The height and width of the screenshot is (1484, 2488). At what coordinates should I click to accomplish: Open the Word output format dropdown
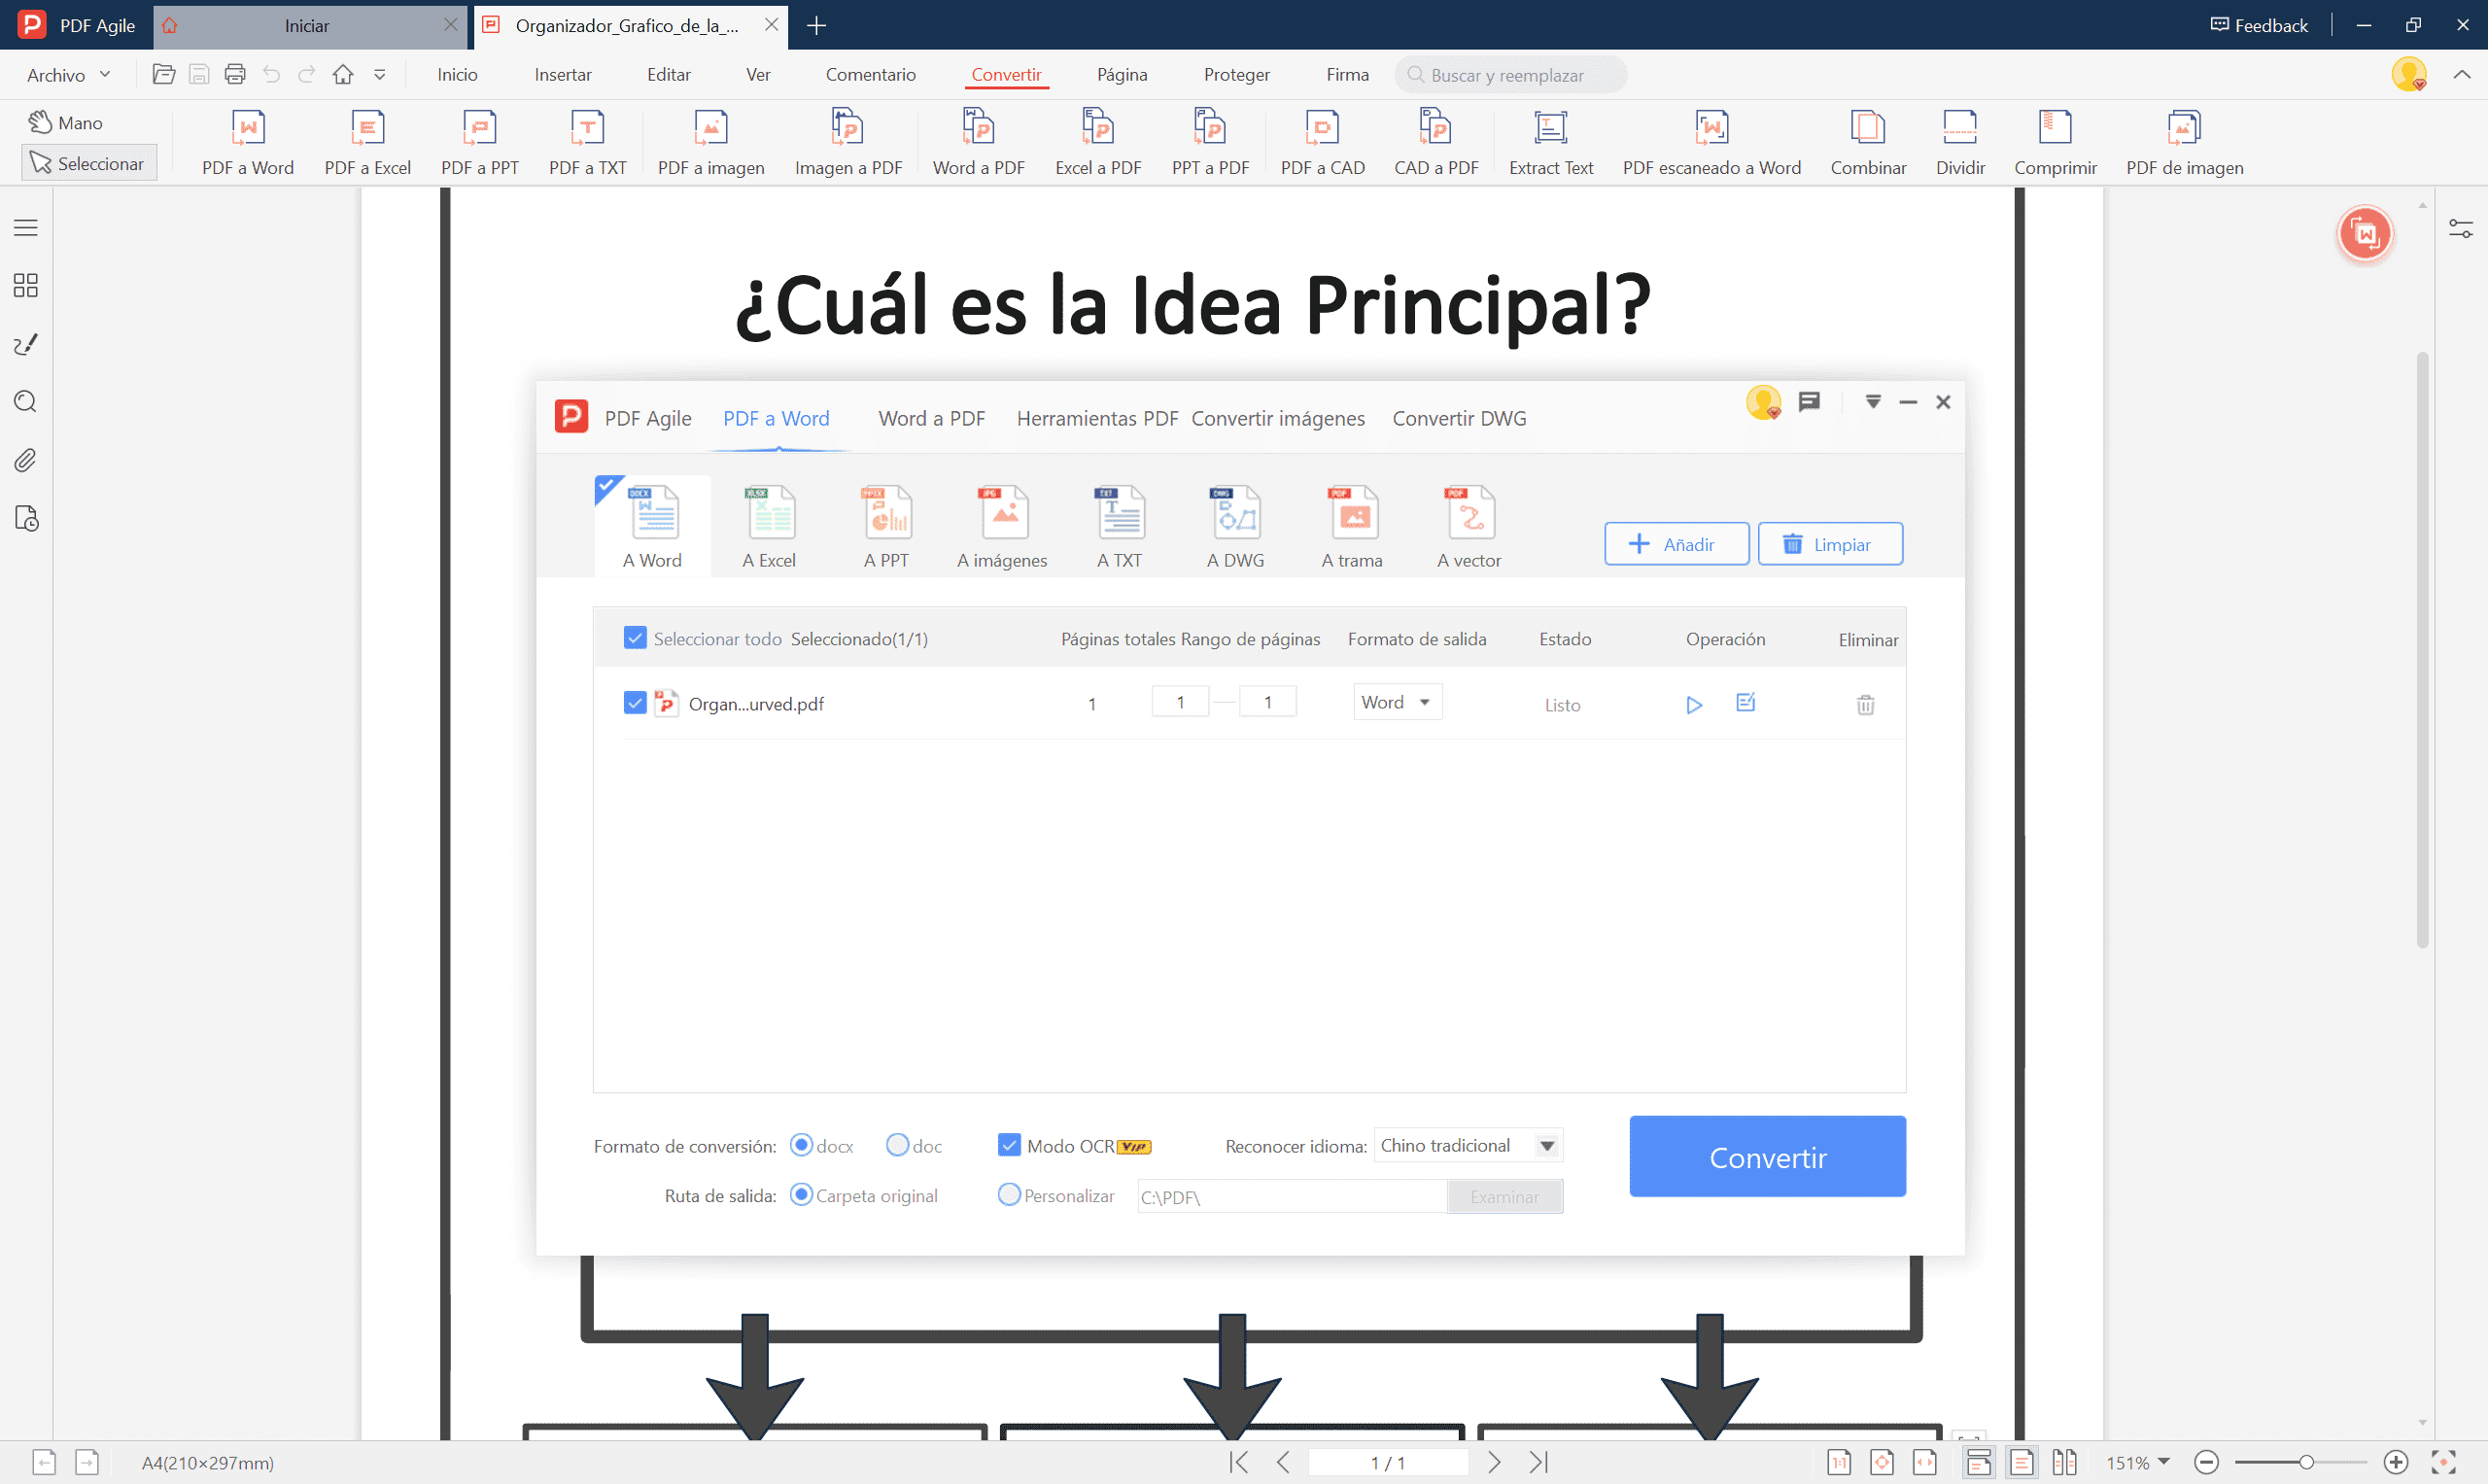1396,701
